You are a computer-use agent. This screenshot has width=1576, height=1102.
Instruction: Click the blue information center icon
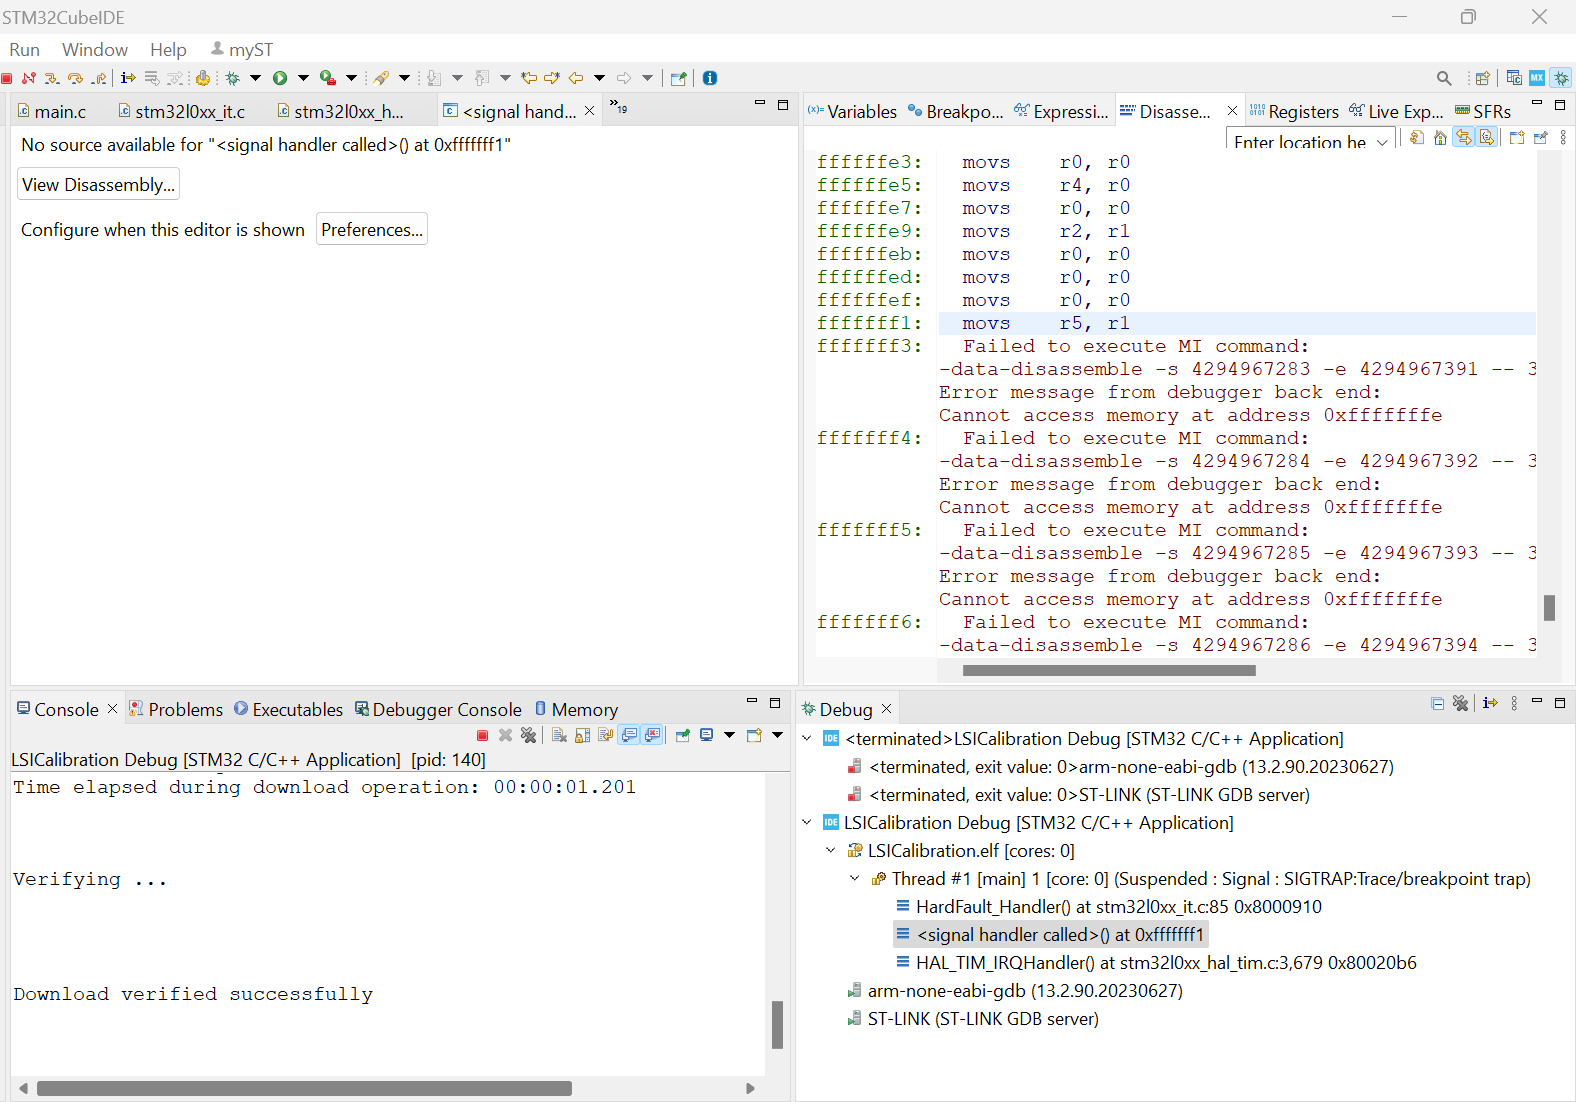click(710, 78)
